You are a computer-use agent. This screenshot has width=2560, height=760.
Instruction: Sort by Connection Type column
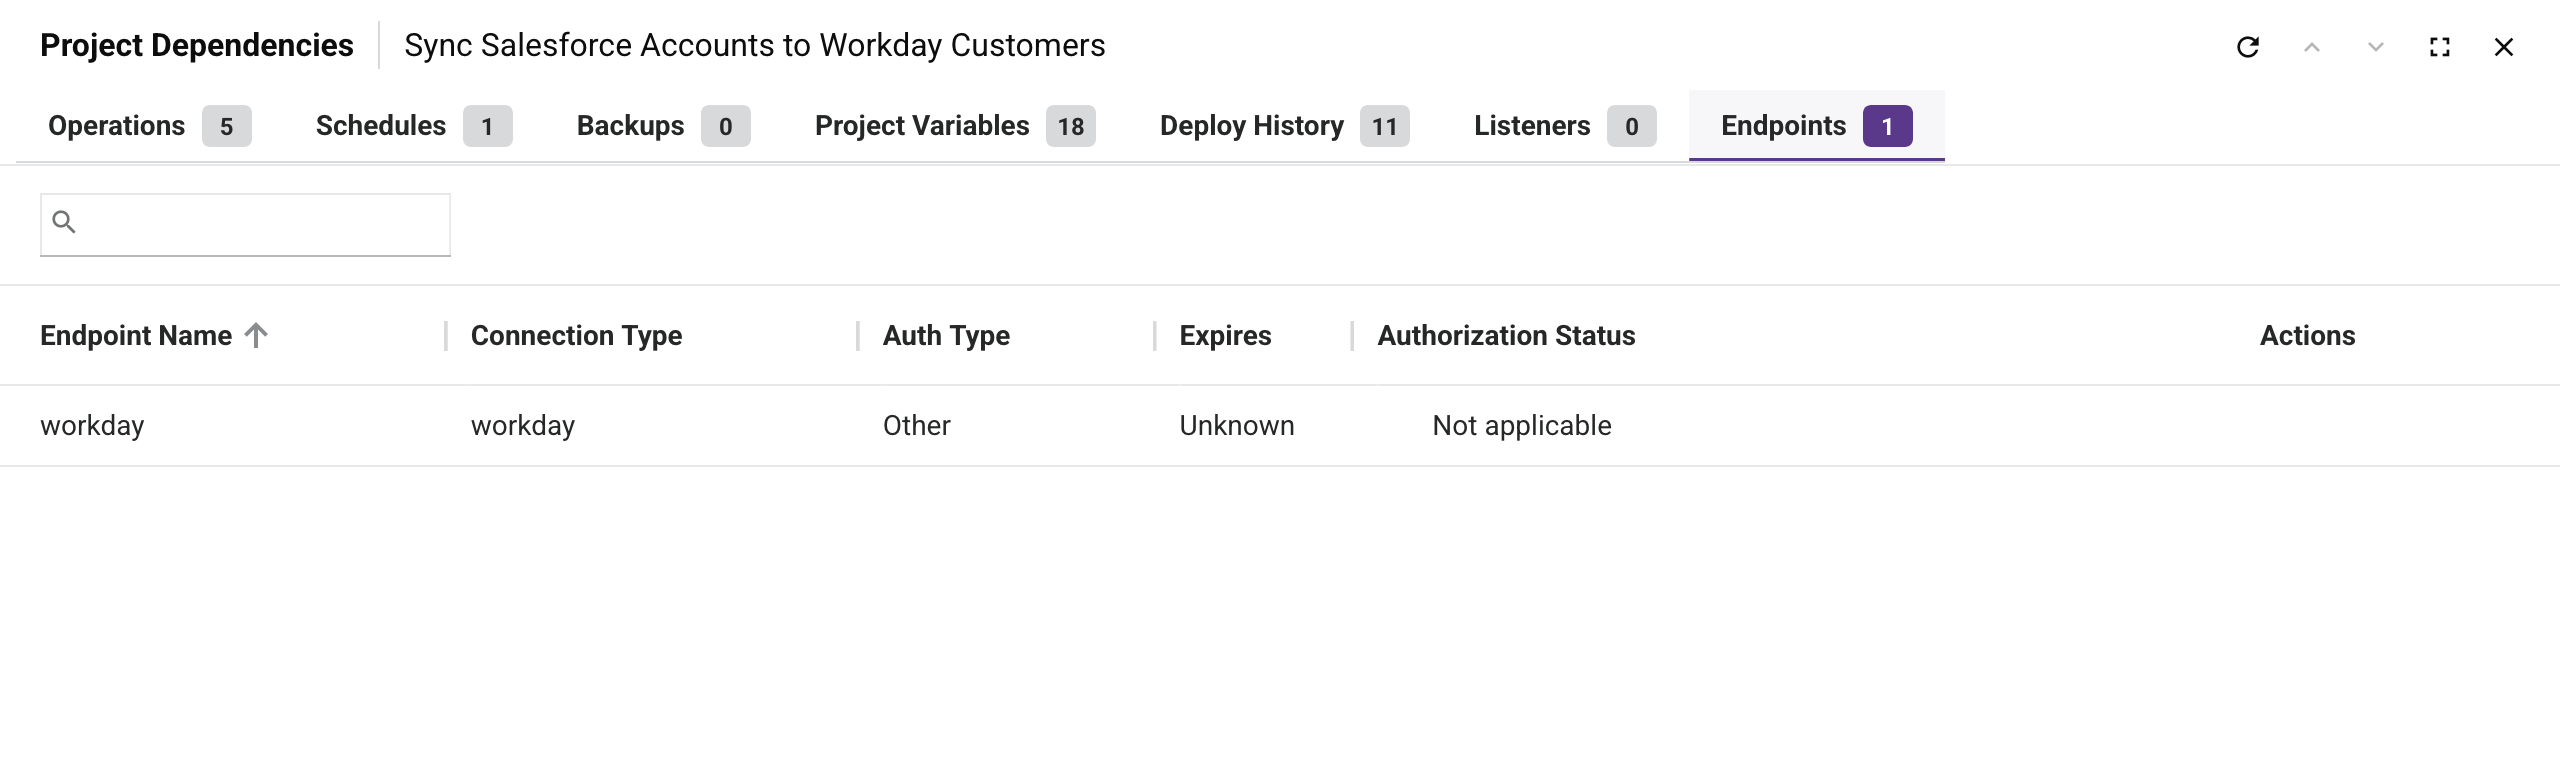coord(576,336)
